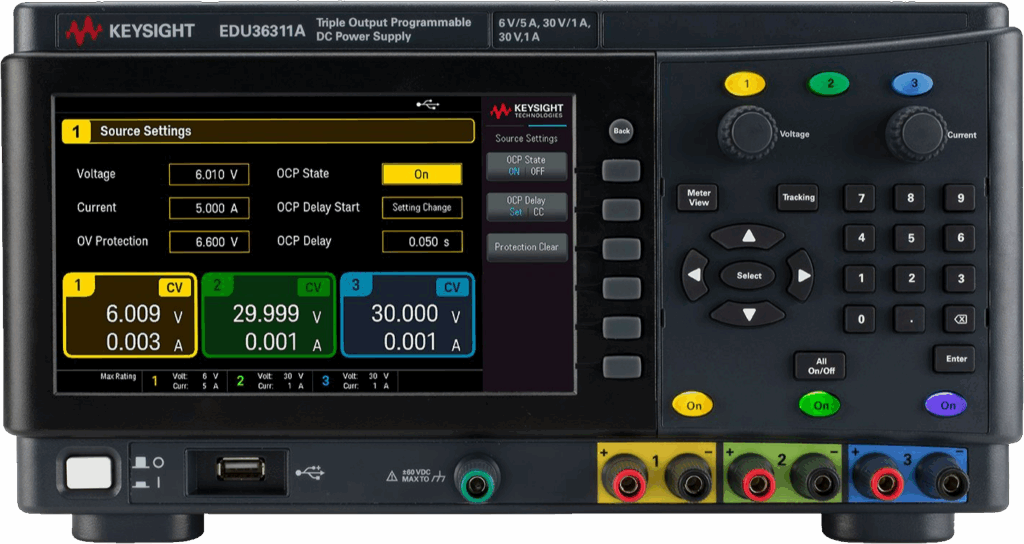This screenshot has height=544, width=1024.
Task: Select OCP Delay Set CC menu item
Action: click(526, 206)
